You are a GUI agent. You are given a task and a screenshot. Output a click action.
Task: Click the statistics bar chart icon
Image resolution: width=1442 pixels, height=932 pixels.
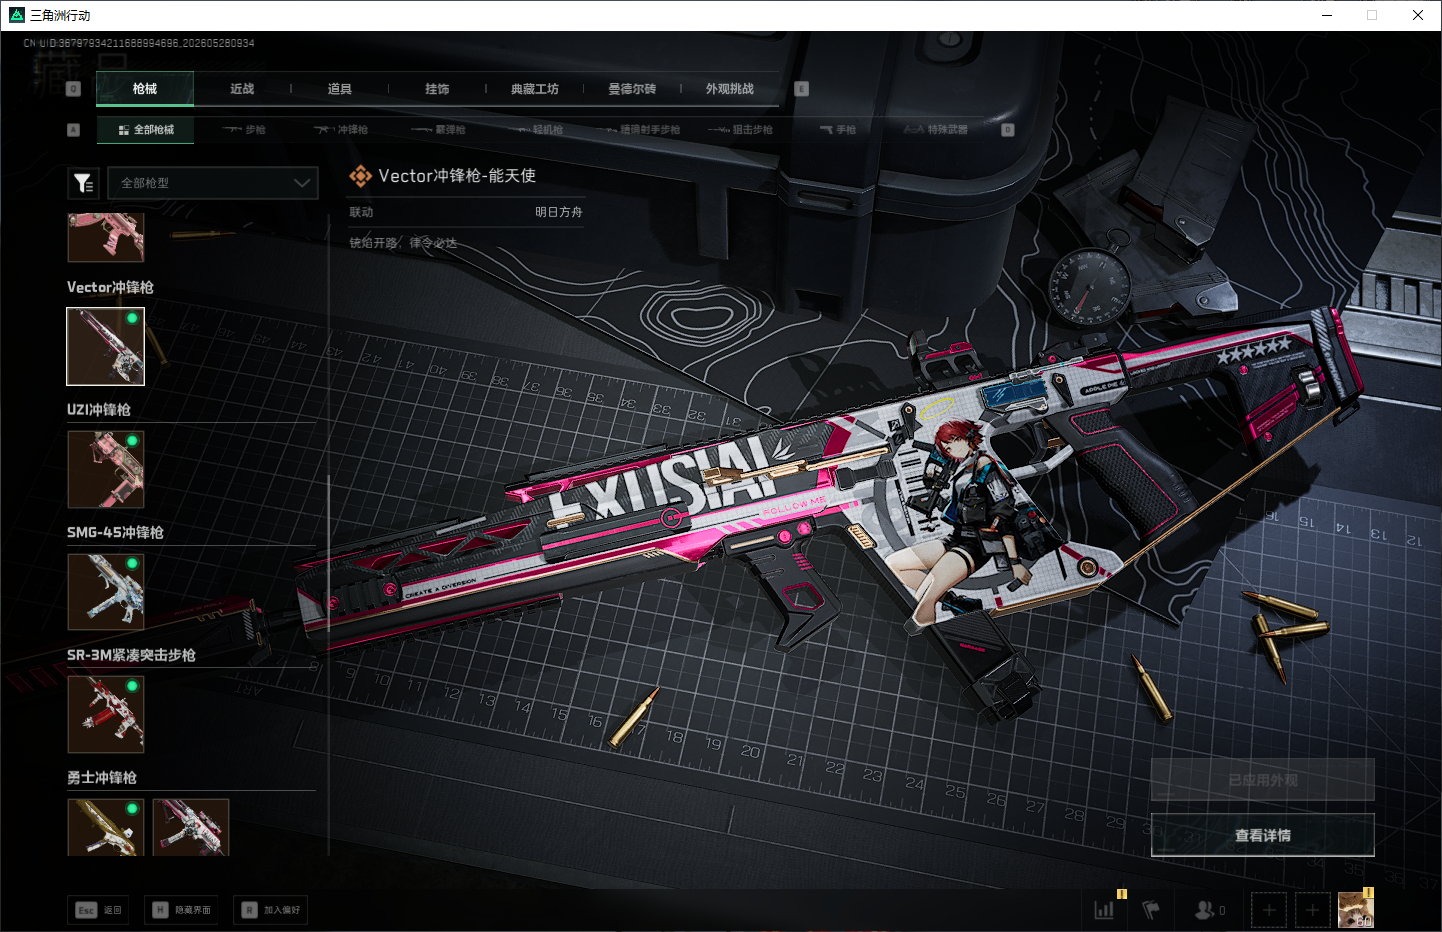point(1104,910)
